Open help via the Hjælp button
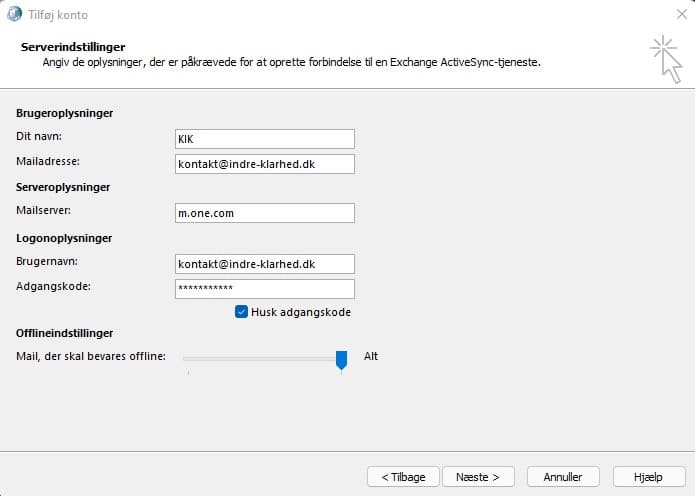Screen dimensions: 695x496 point(649,476)
